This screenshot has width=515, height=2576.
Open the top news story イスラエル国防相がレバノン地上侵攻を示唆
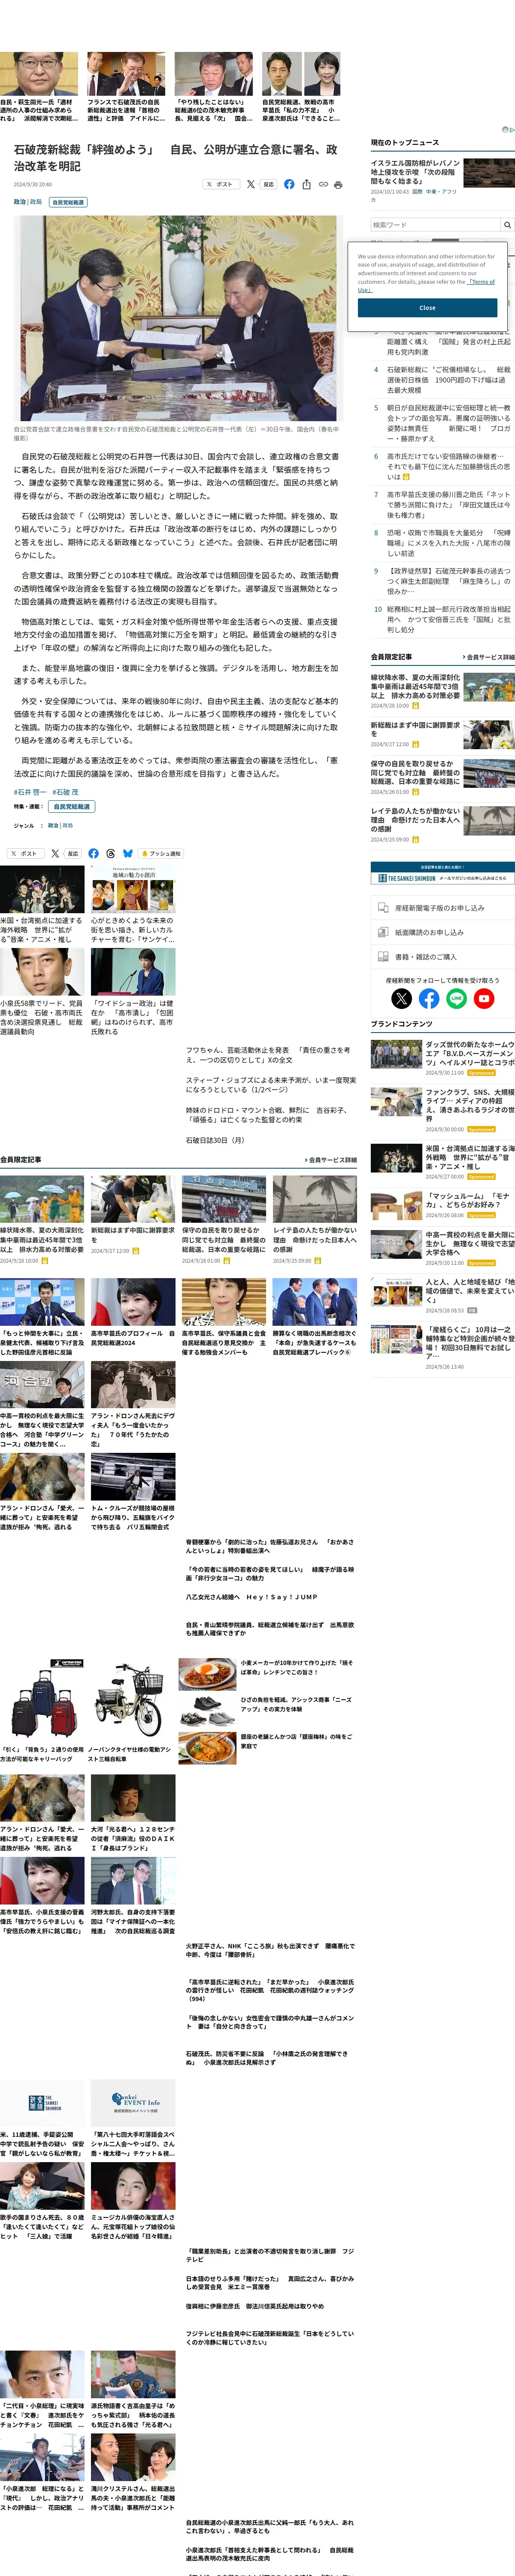click(x=415, y=172)
